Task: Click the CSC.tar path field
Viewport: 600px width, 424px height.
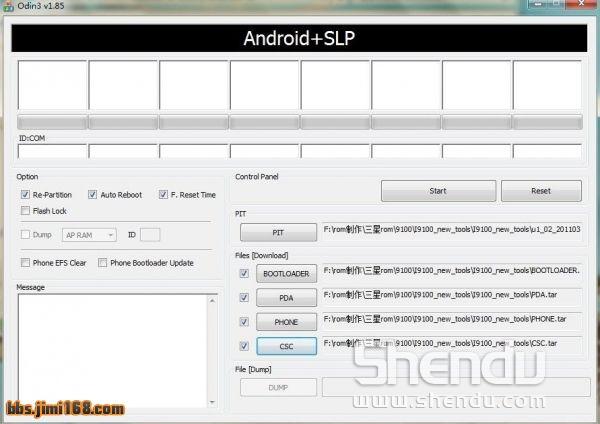Action: 452,346
